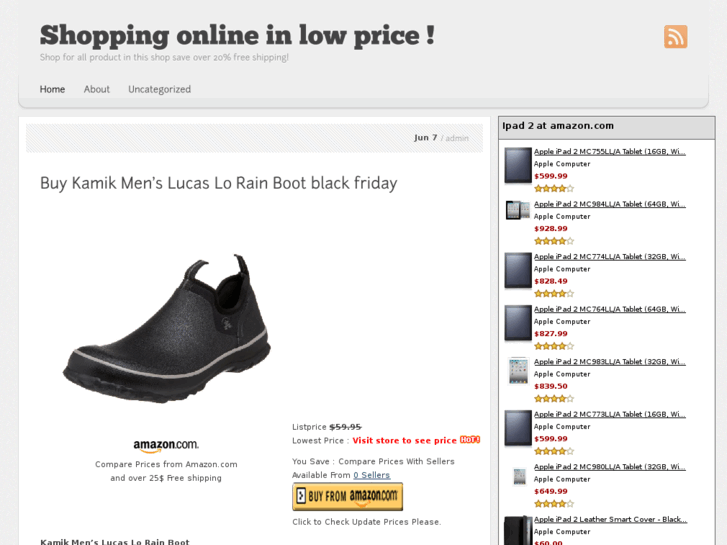Viewport: 727px width, 545px height.
Task: Open iPad 2 MC983LL/A white tablet thumbnail
Action: pyautogui.click(x=518, y=371)
